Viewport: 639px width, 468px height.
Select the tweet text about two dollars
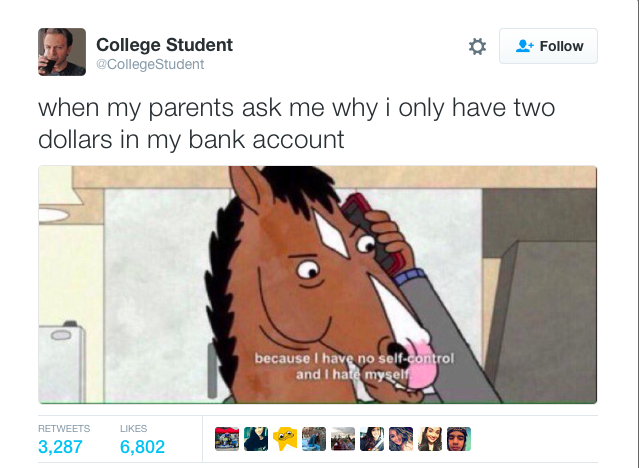297,124
